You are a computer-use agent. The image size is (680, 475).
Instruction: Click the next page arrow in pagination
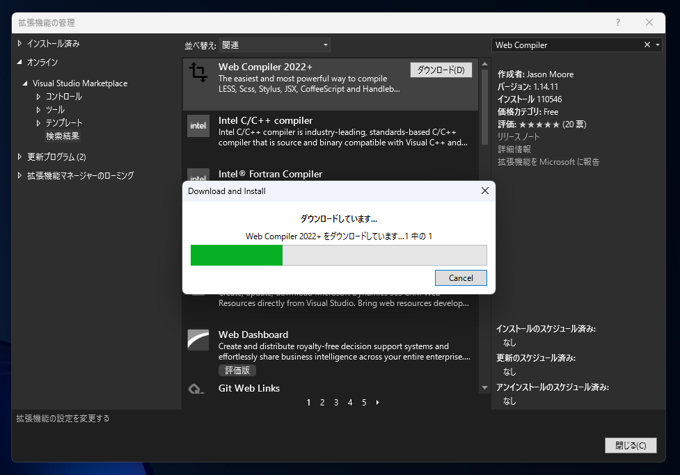[378, 403]
